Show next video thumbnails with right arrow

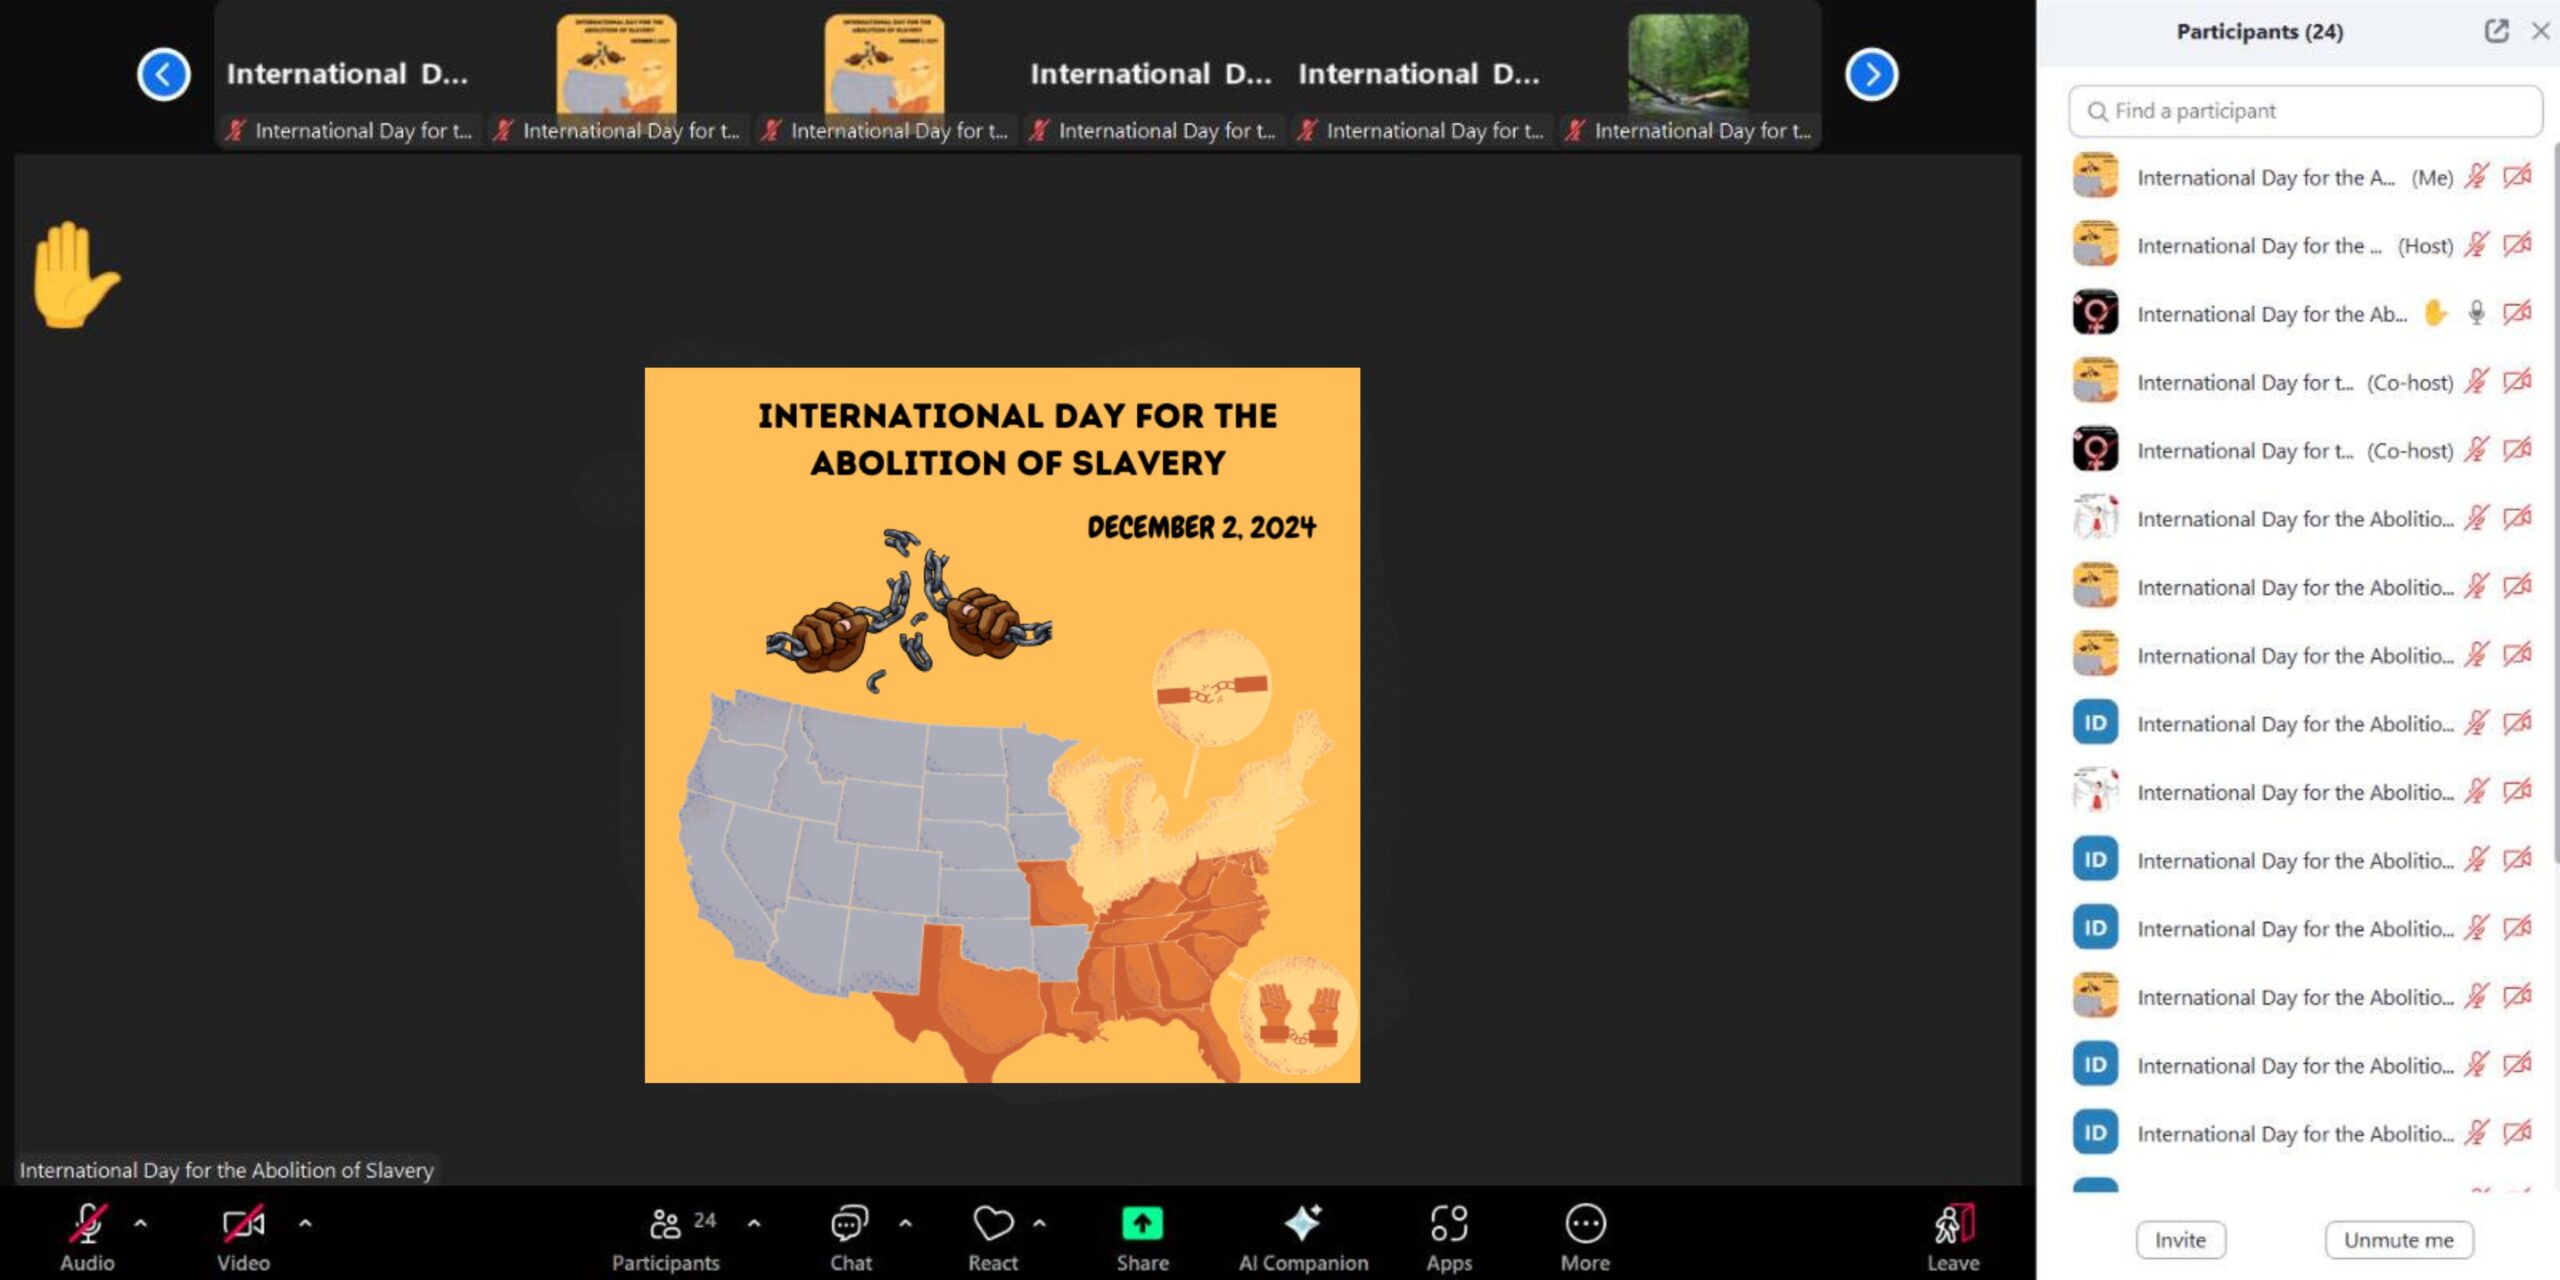click(x=1871, y=74)
